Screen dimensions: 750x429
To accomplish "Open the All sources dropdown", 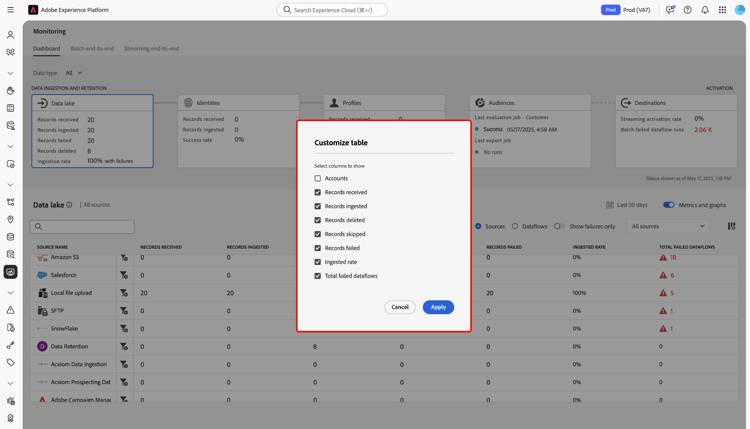I will 668,226.
